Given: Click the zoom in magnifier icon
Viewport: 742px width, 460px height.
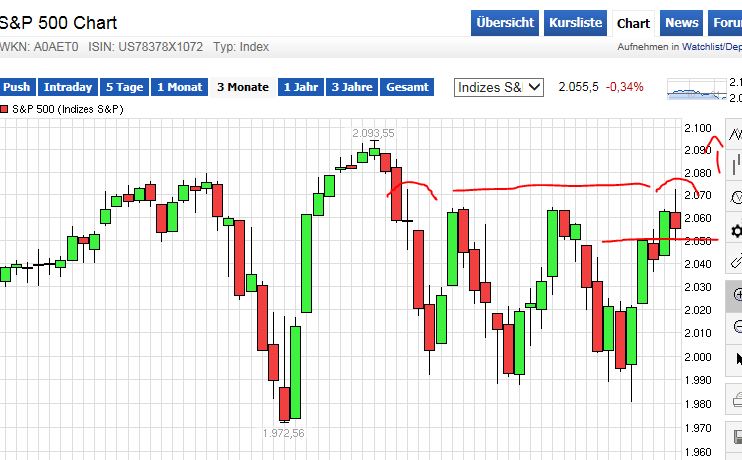Looking at the screenshot, I should pos(735,294).
